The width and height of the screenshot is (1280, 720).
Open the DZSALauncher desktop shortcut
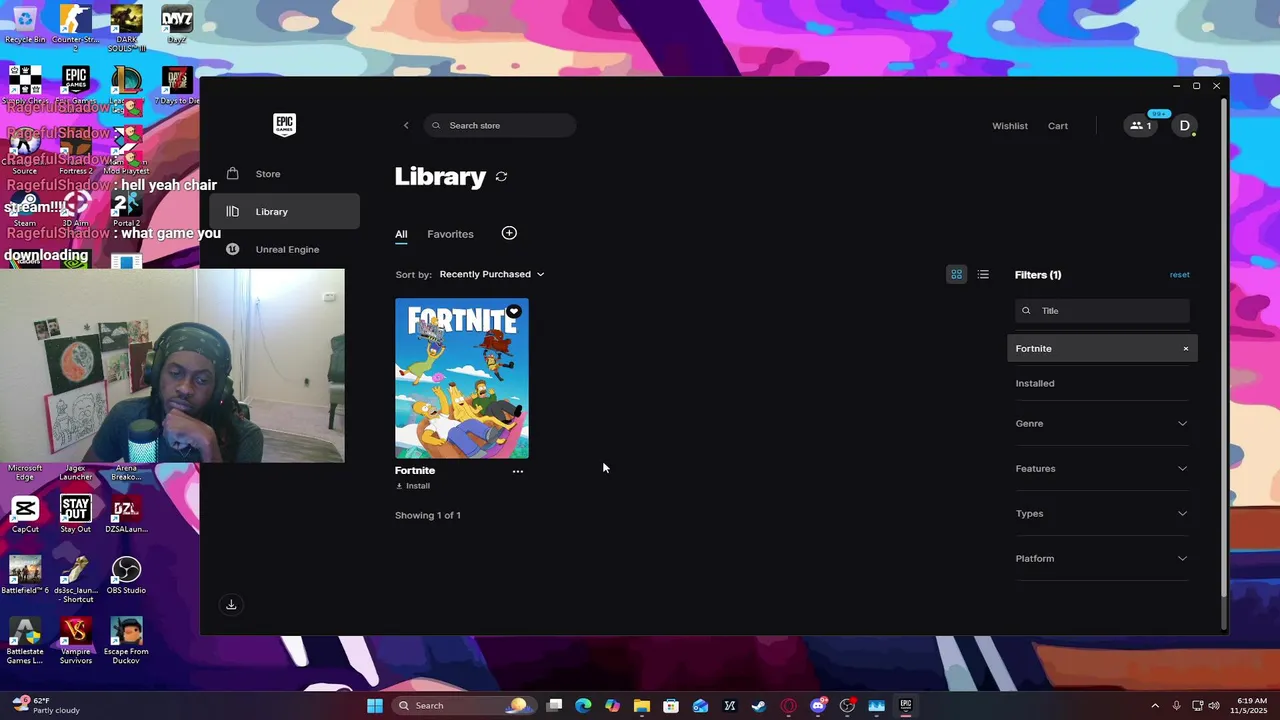(126, 514)
